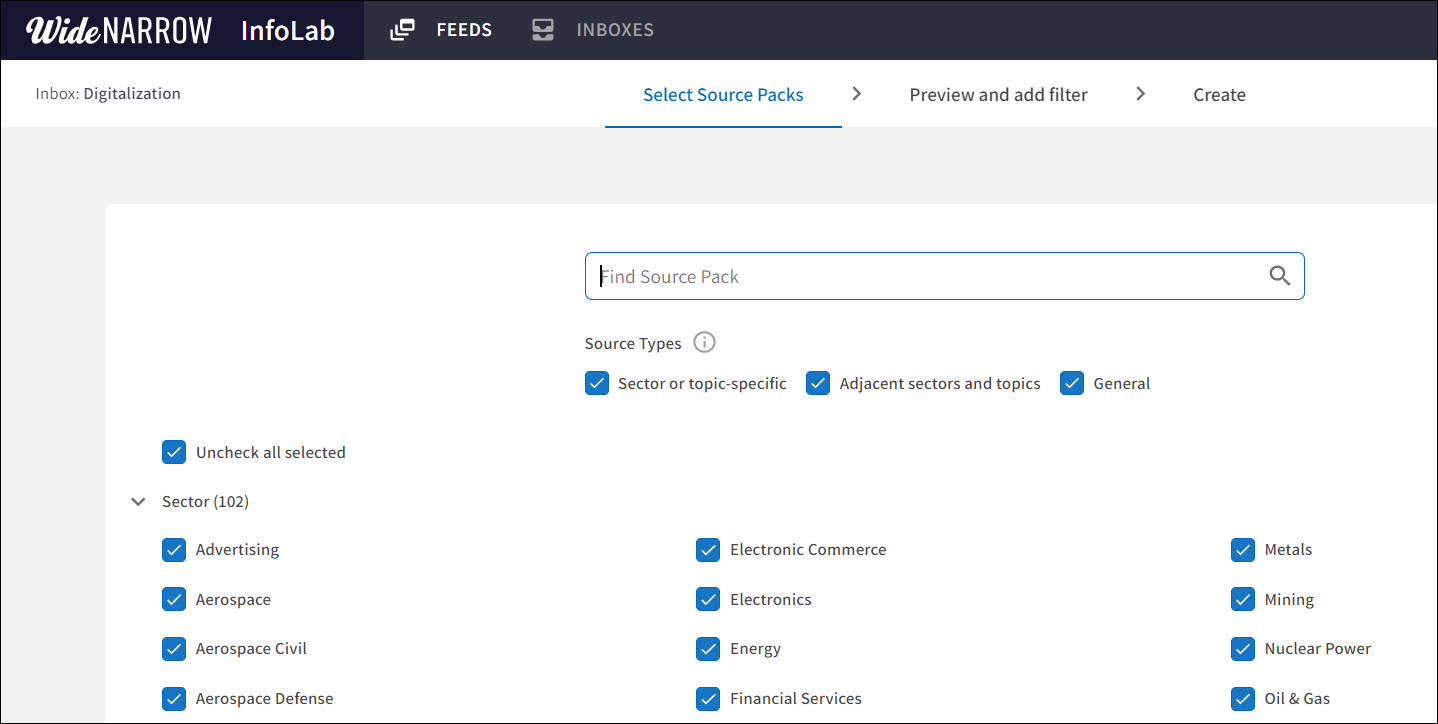Viewport: 1438px width, 724px height.
Task: Deselect the Nuclear Power source pack
Action: click(x=1243, y=648)
